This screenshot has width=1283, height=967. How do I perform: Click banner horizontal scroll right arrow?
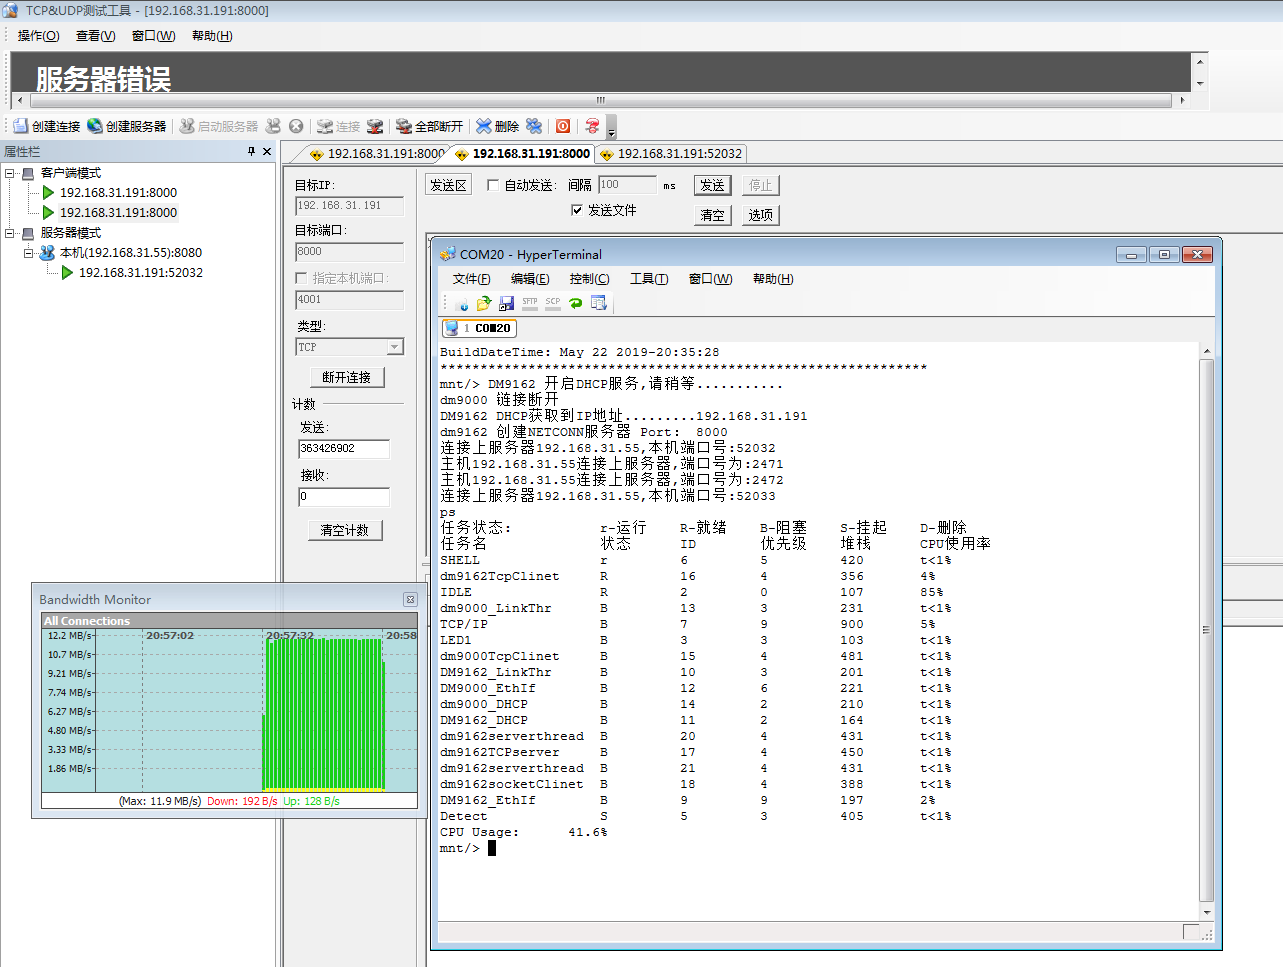1182,100
